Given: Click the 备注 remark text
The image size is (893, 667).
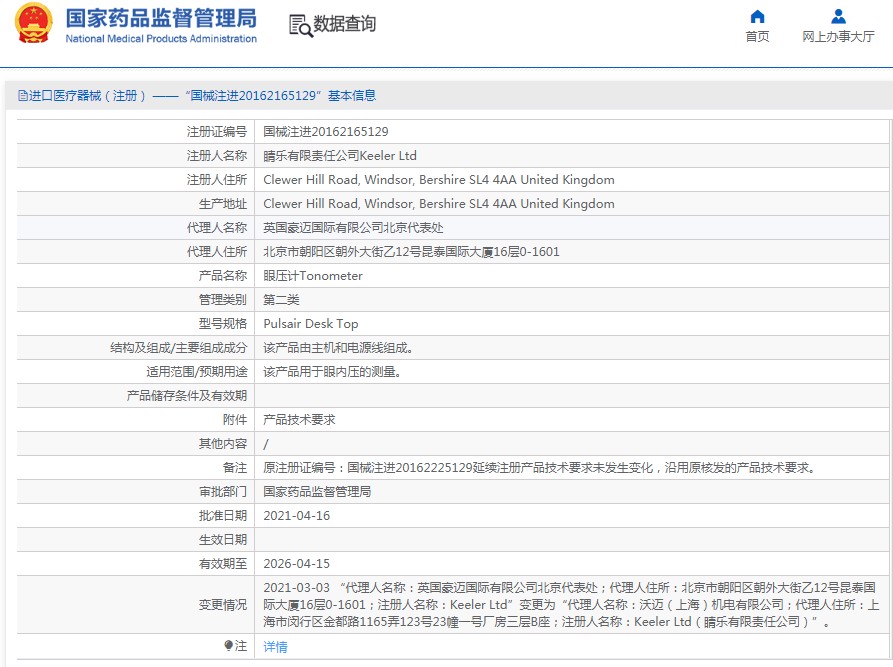Looking at the screenshot, I should (539, 468).
